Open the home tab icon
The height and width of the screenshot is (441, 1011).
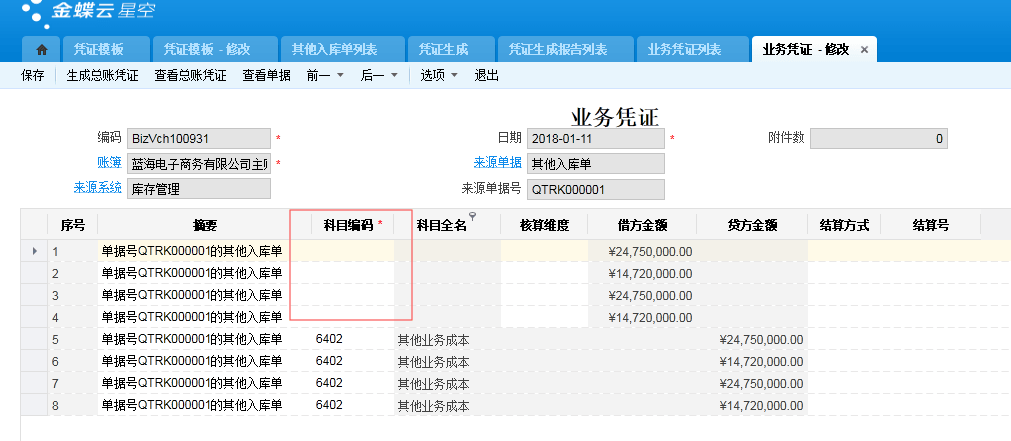coord(41,49)
